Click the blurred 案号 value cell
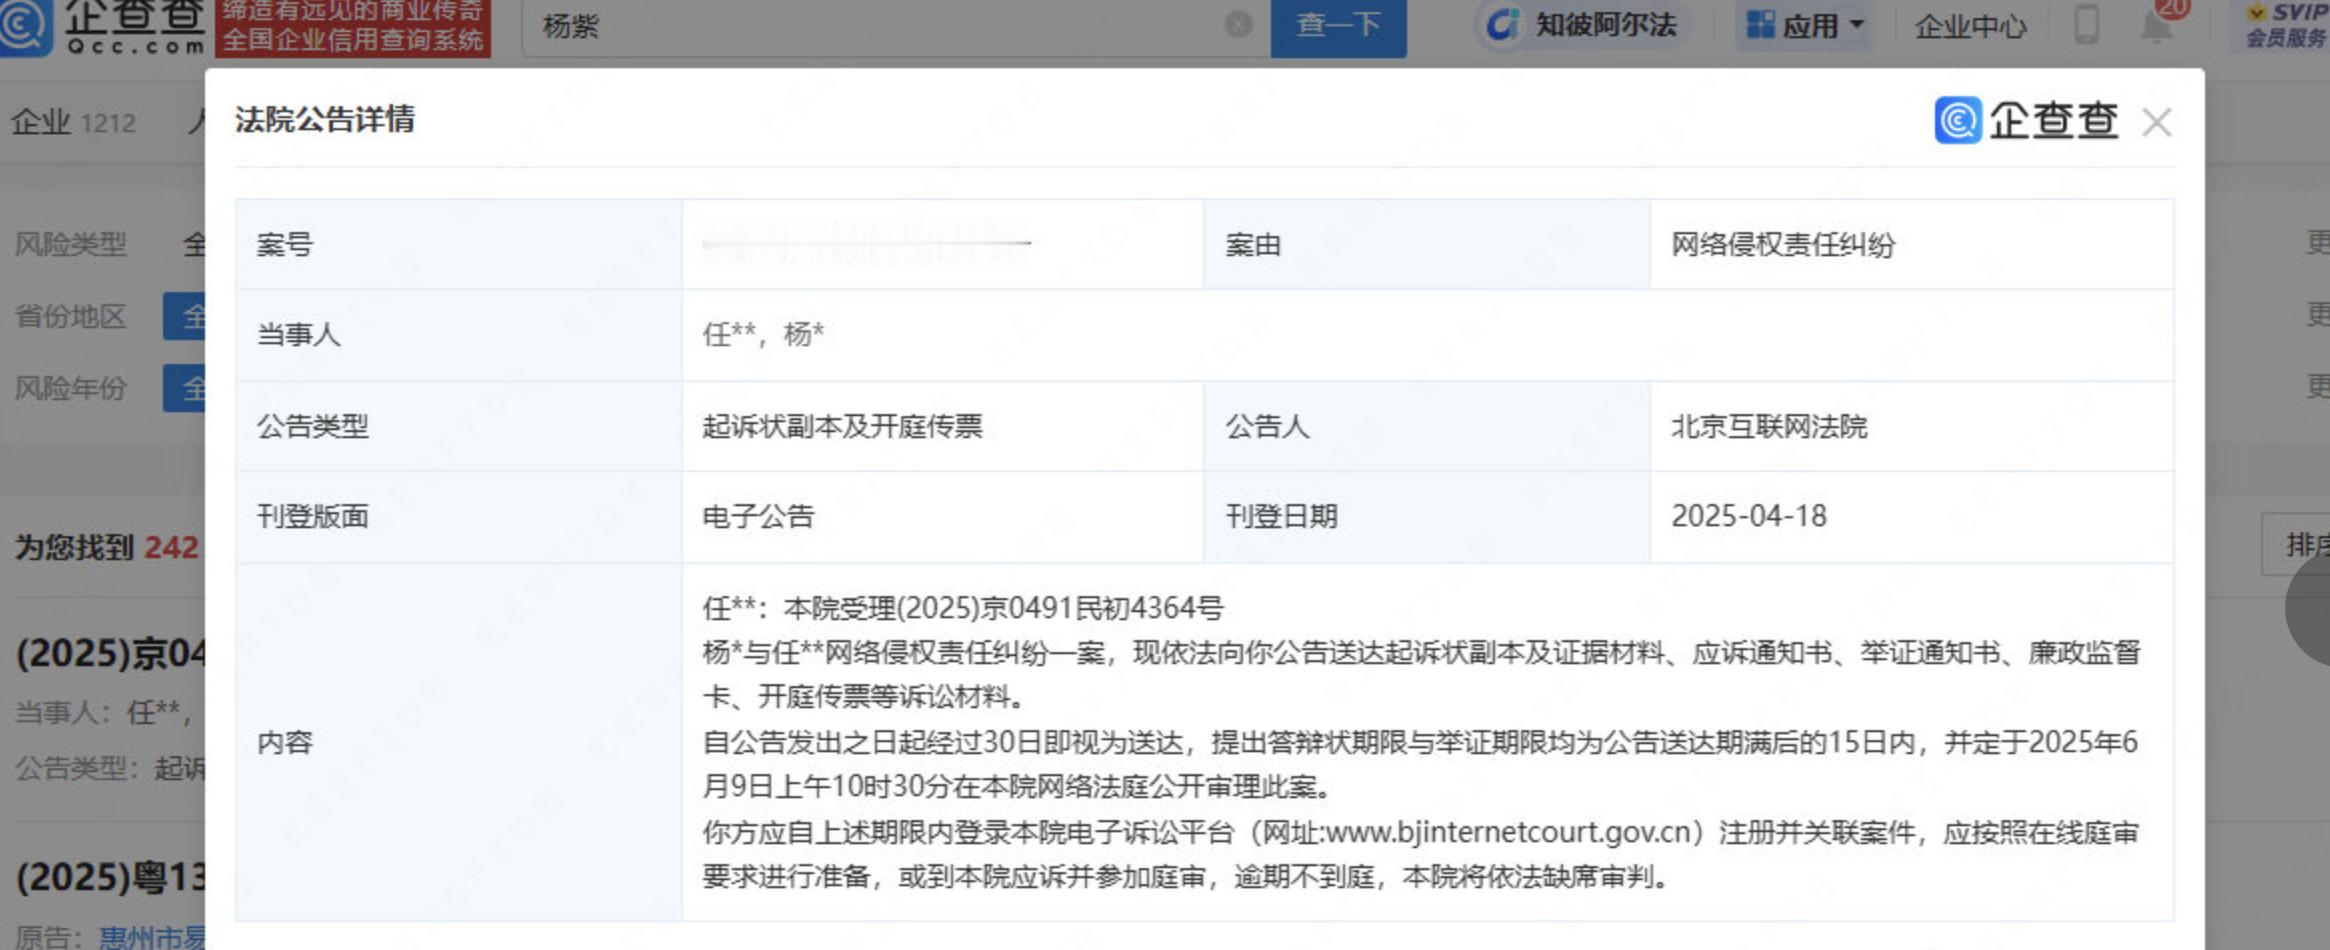Image resolution: width=2330 pixels, height=950 pixels. [942, 244]
